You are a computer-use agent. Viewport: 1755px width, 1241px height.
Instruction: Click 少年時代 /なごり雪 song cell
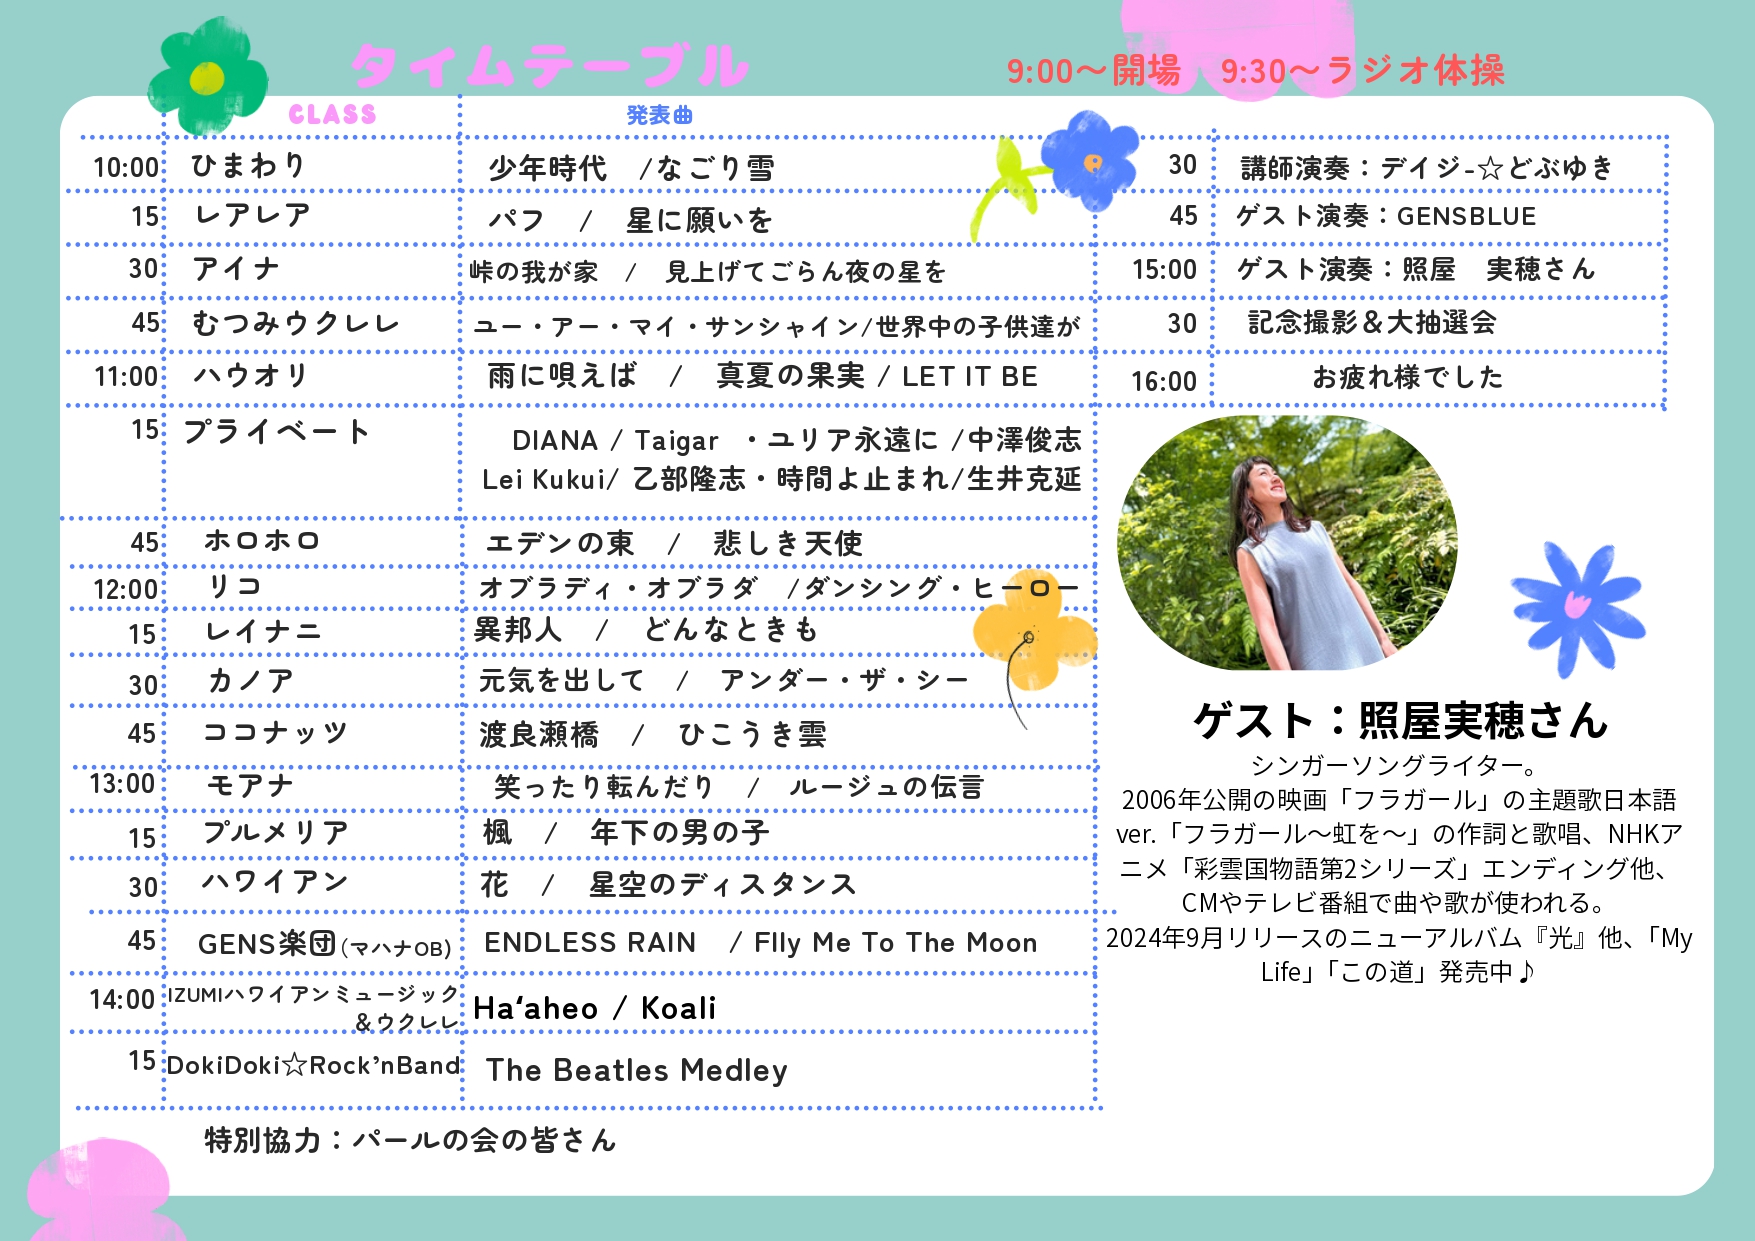coord(631,168)
